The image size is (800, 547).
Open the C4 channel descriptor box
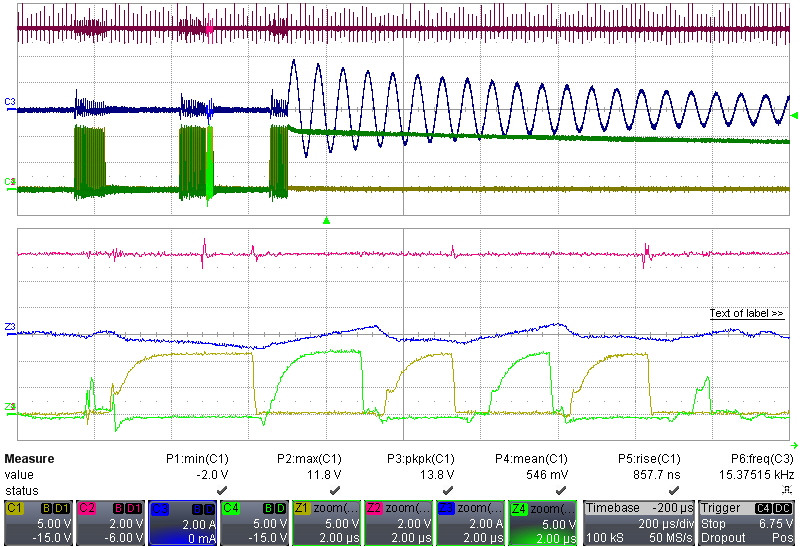coord(255,523)
